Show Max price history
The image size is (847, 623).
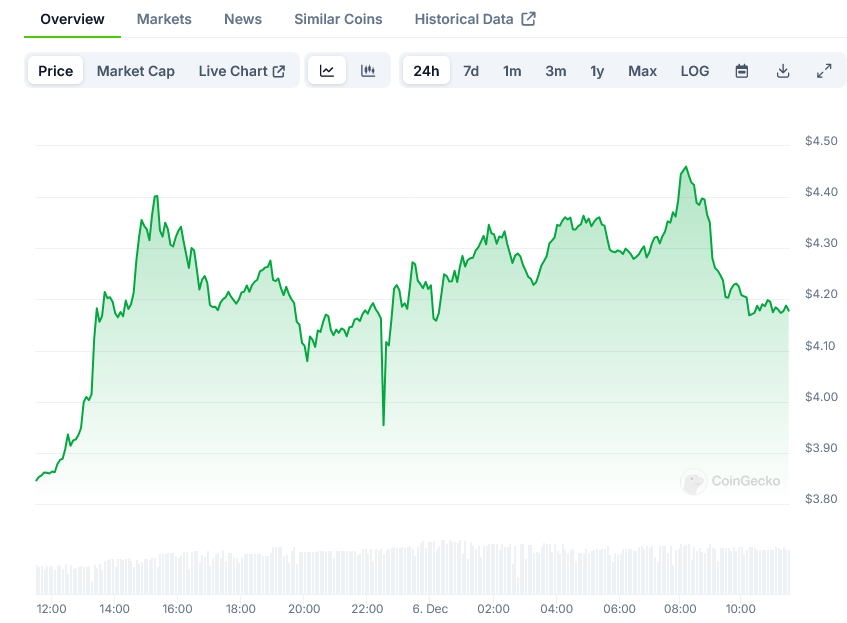click(643, 71)
